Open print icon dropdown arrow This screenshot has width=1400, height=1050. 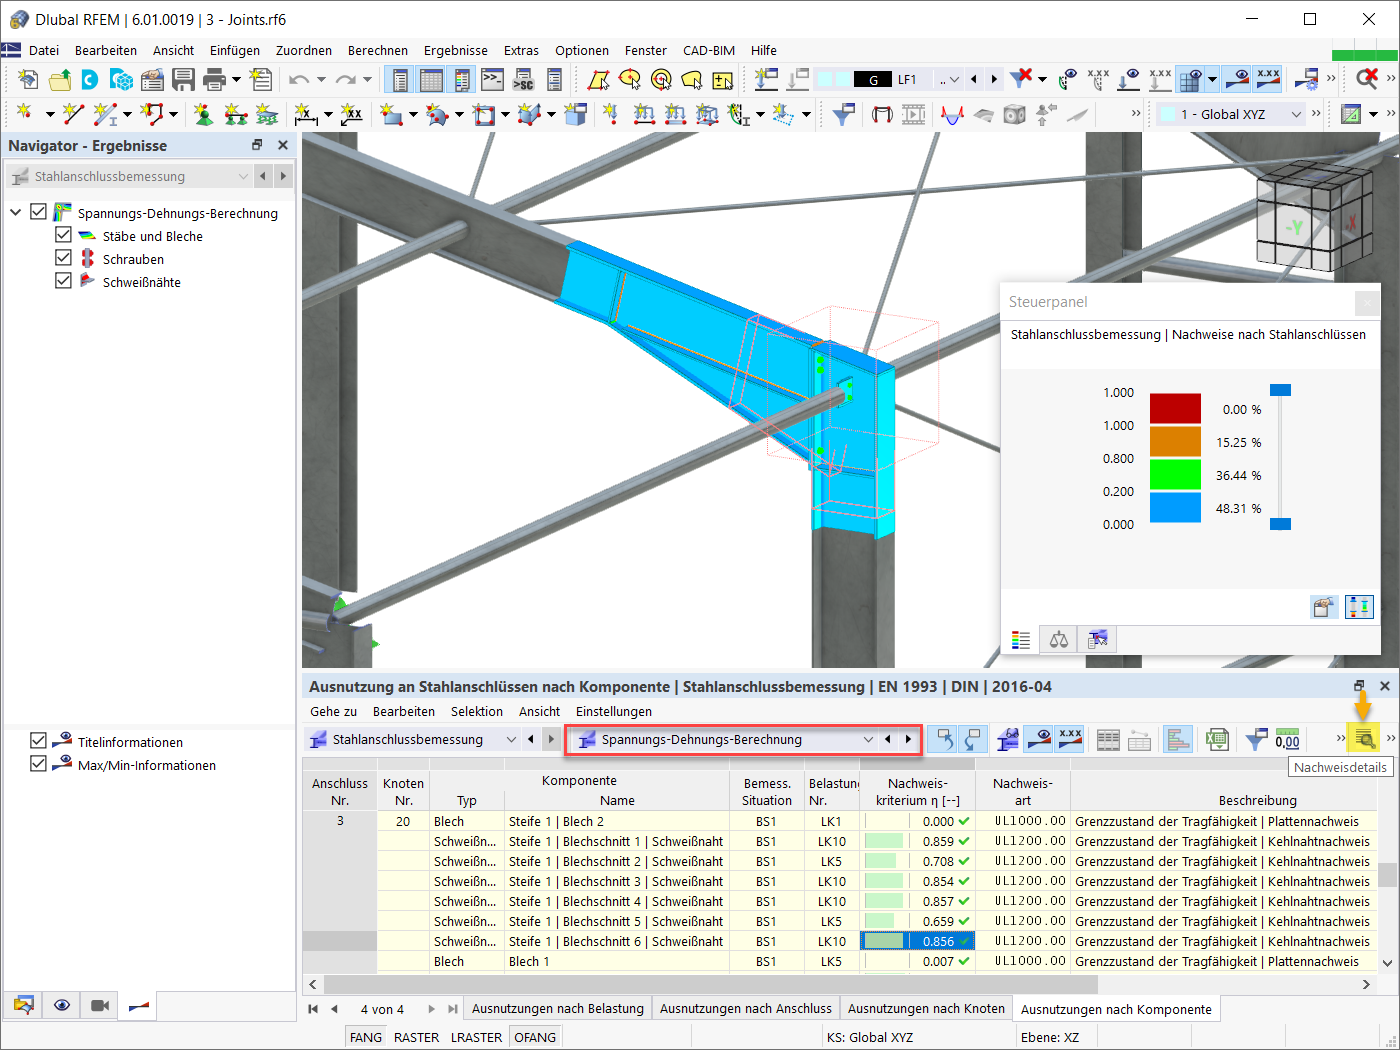tap(237, 80)
